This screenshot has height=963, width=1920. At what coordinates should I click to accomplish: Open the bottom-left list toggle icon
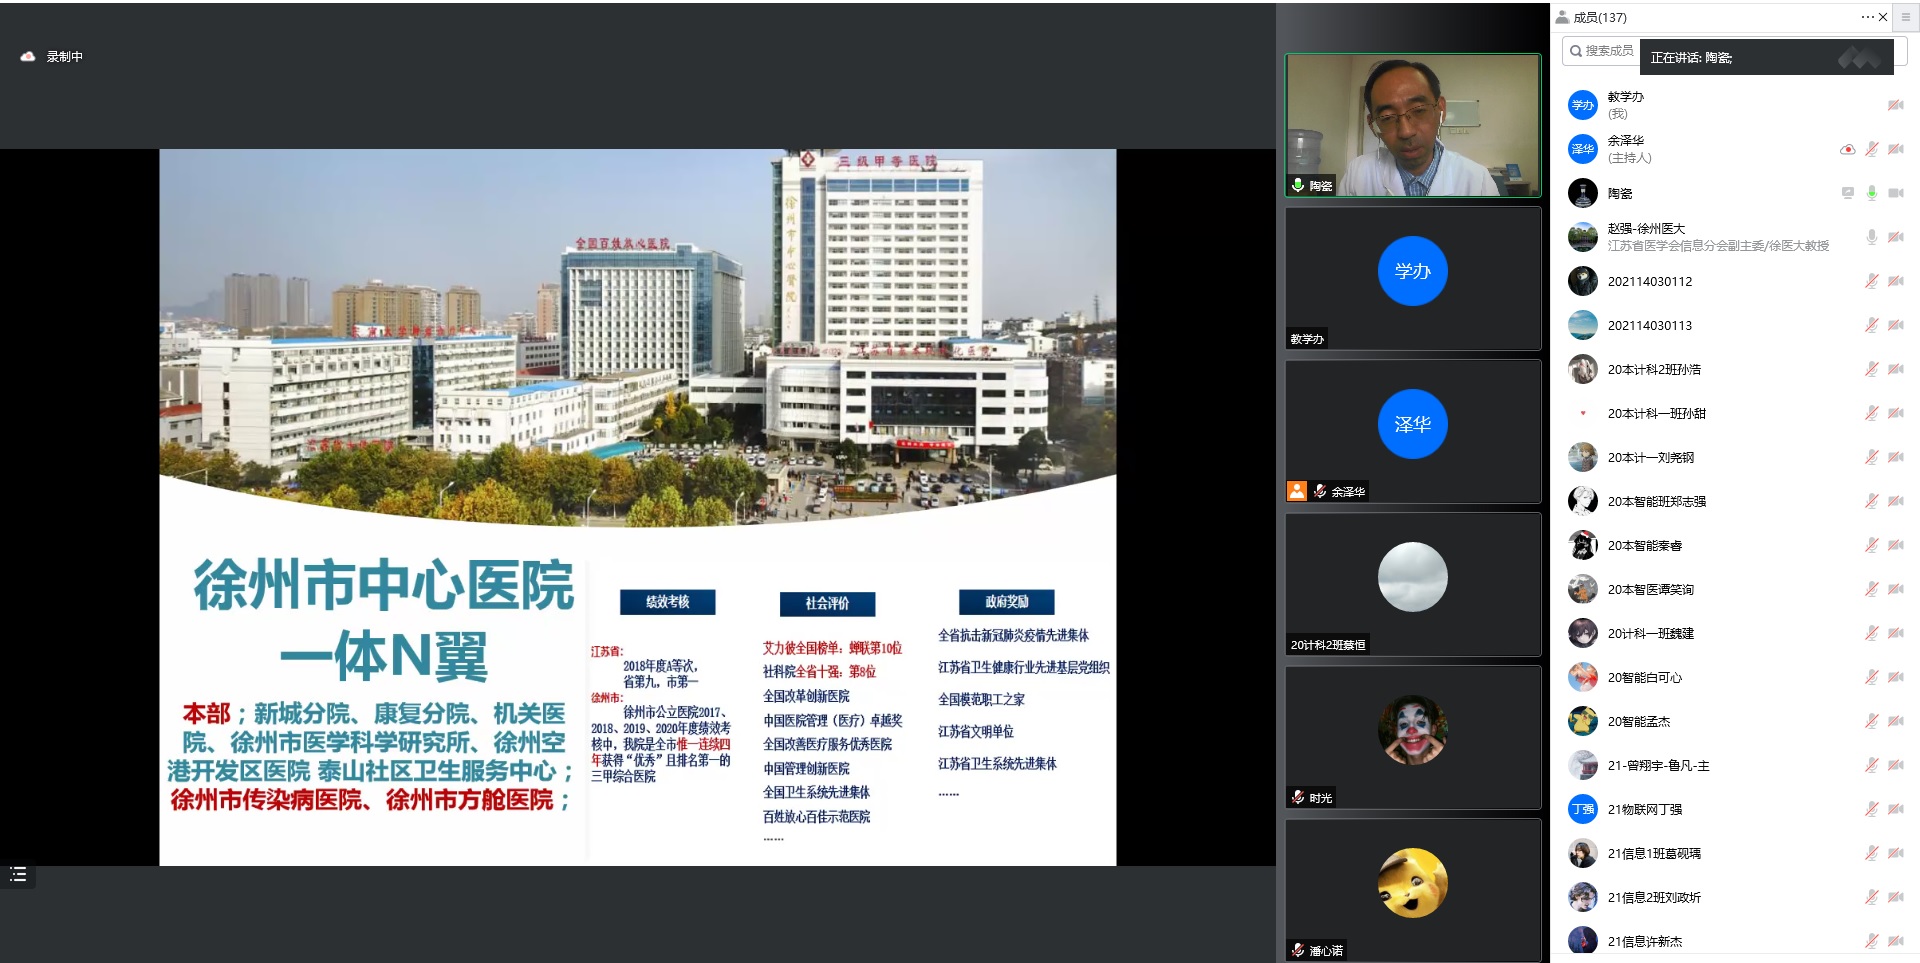tap(18, 875)
